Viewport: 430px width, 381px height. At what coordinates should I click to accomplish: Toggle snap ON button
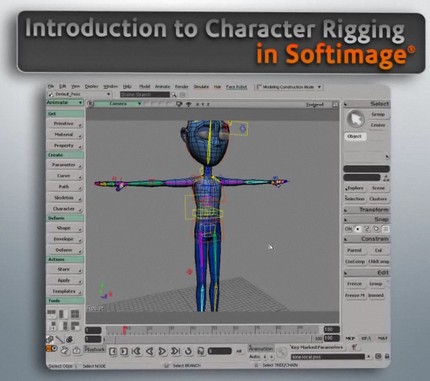point(348,229)
